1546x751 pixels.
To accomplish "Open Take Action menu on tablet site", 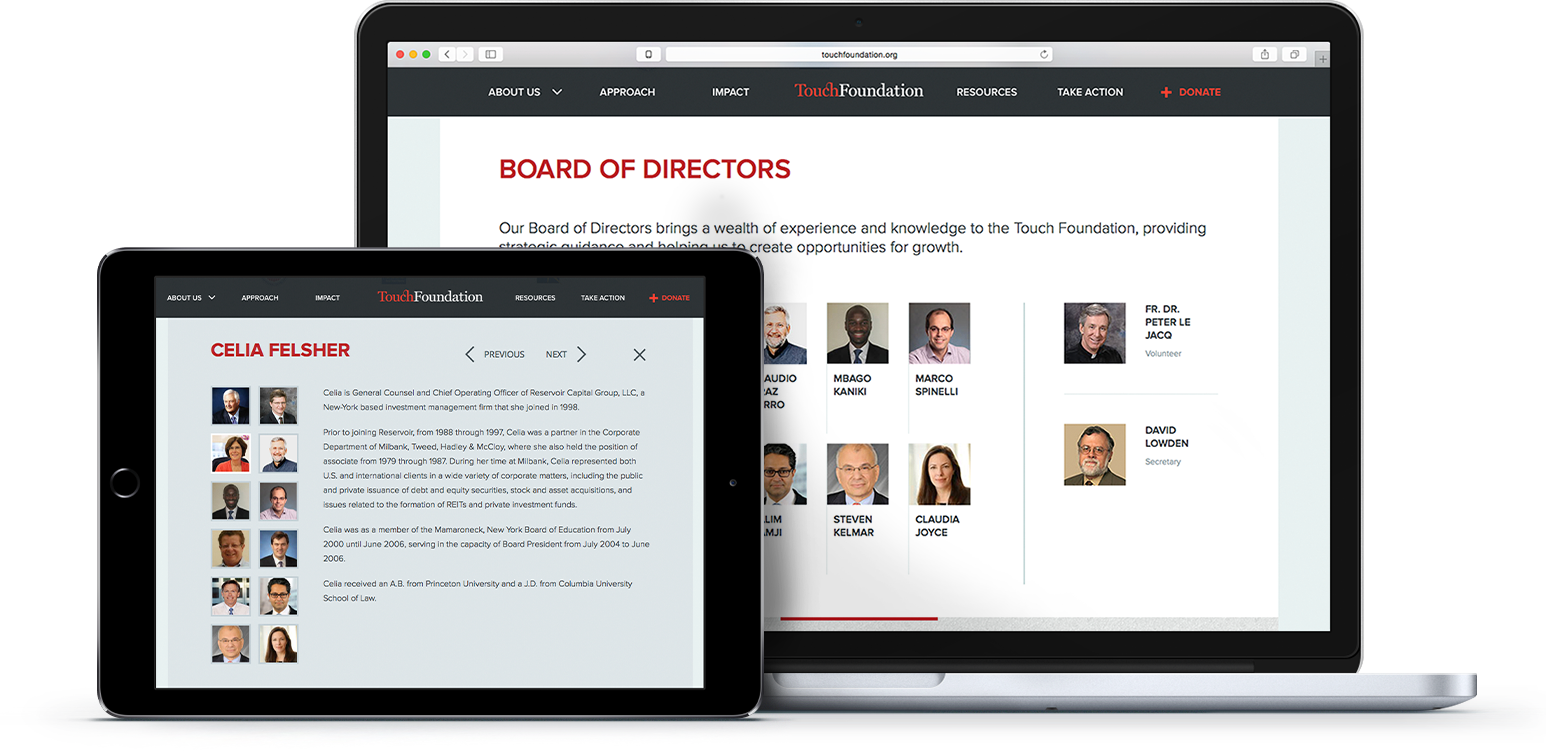I will [603, 298].
